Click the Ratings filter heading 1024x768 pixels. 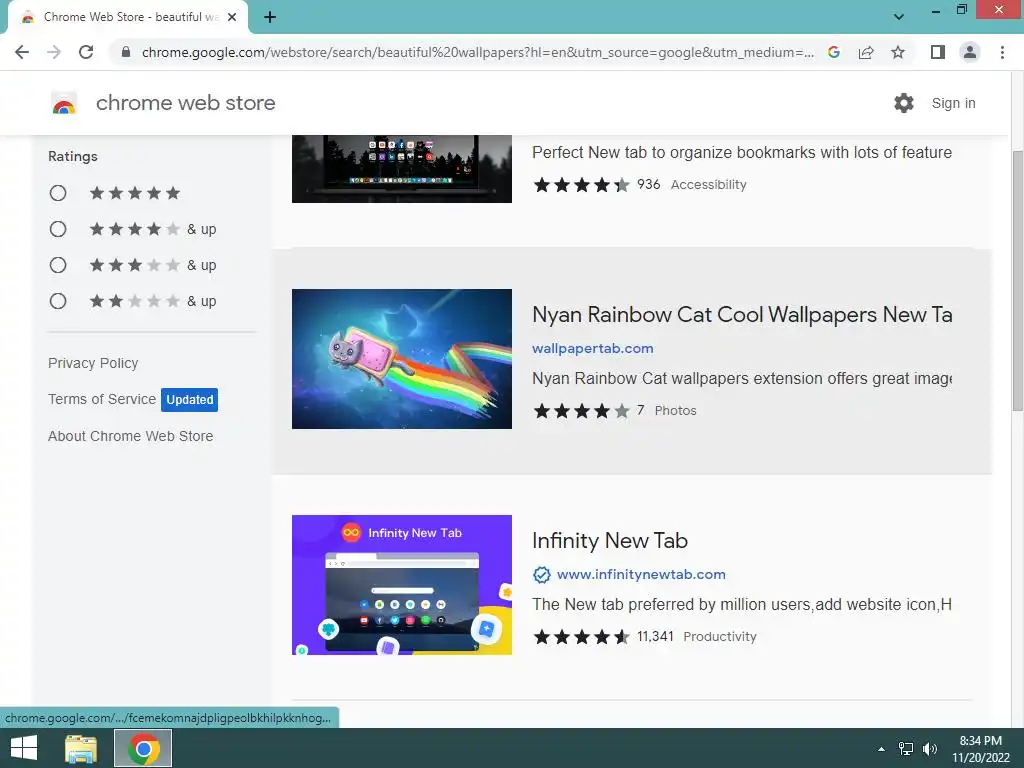[x=72, y=156]
